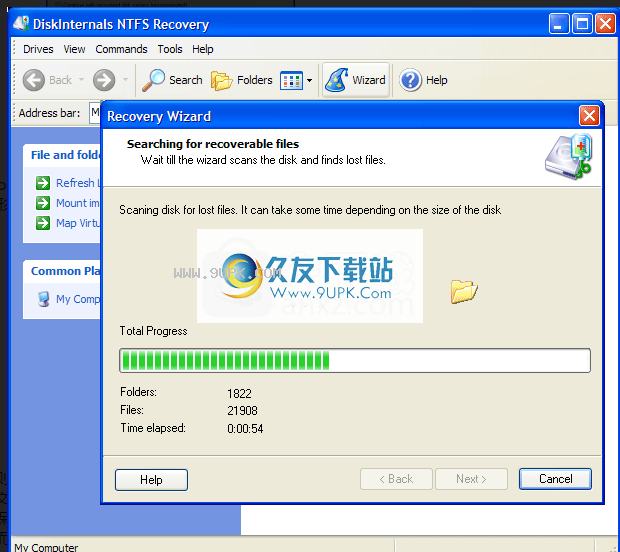Click the Refresh list arrow icon
Screen dimensions: 620x552
(x=43, y=183)
